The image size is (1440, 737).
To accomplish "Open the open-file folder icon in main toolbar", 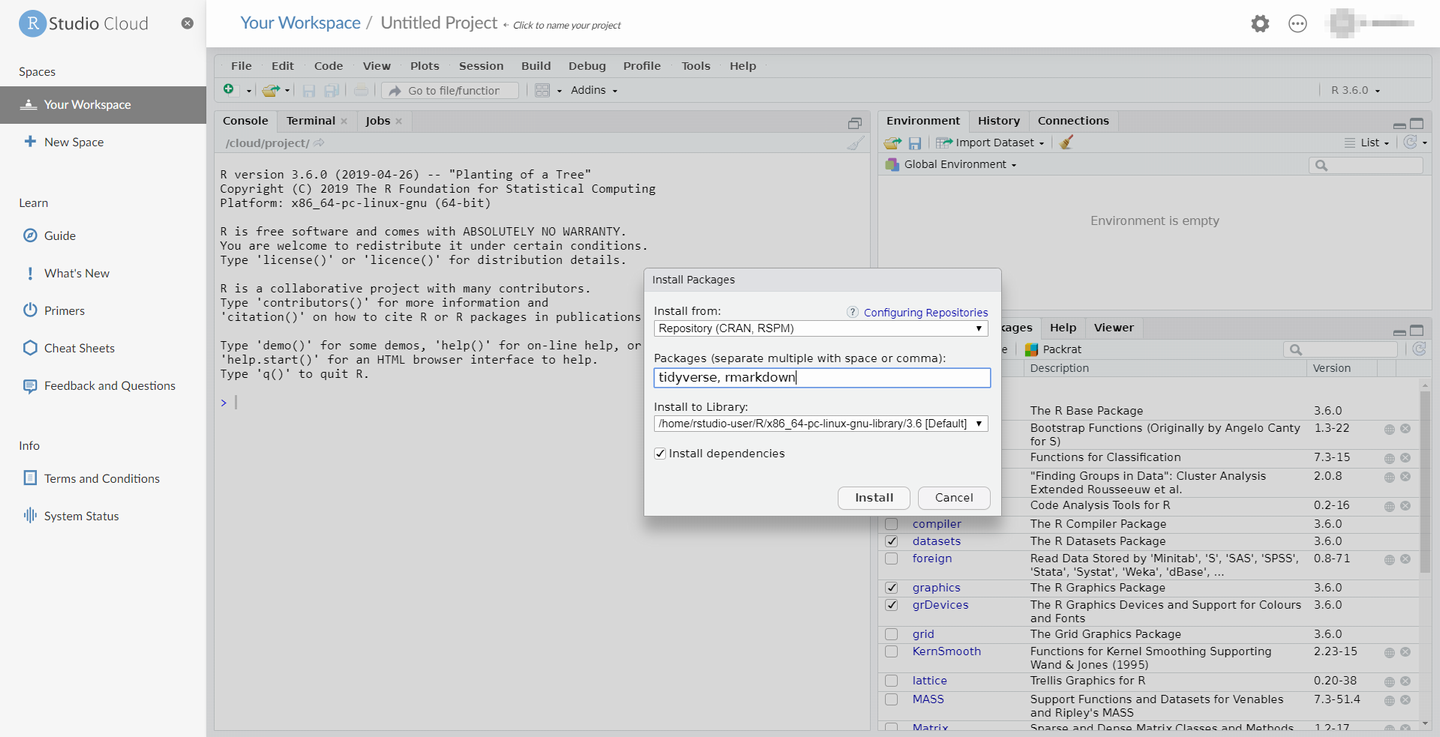I will [270, 90].
